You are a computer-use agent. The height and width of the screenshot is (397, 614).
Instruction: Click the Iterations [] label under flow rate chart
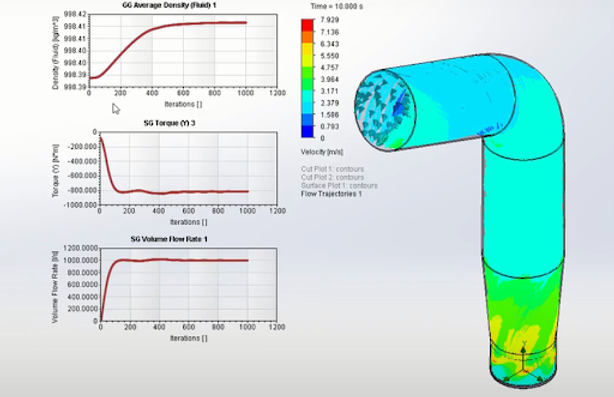[x=188, y=338]
